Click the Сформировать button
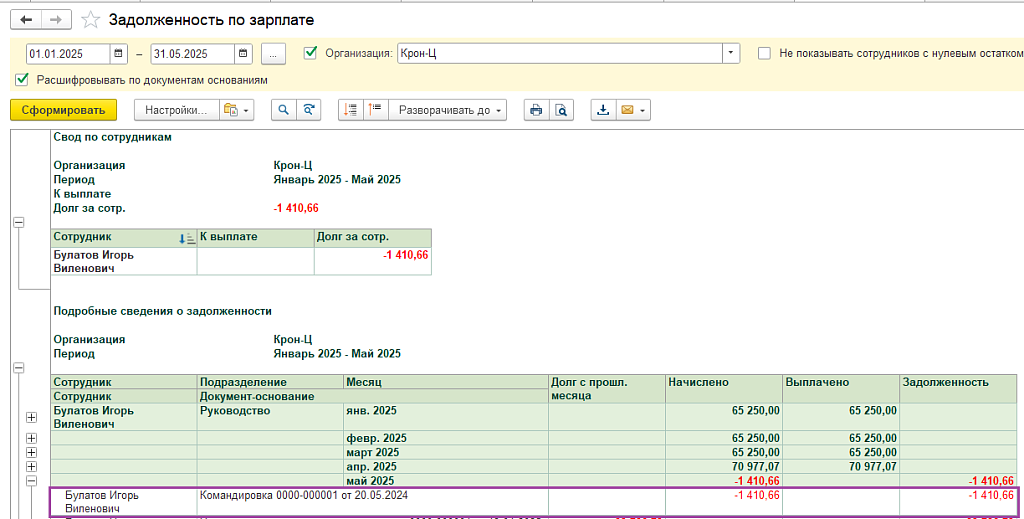This screenshot has height=519, width=1024. click(x=63, y=110)
